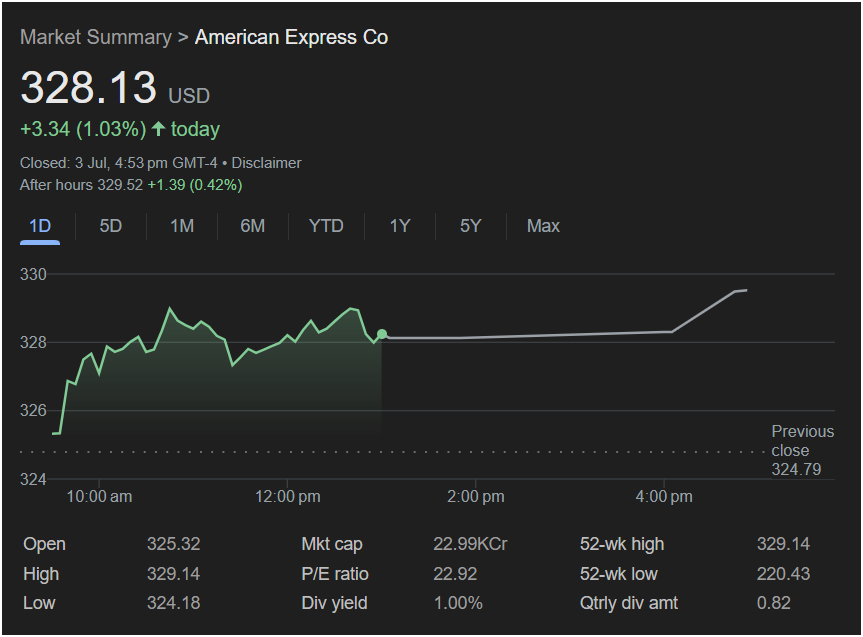Click the daily High value 329.14
Viewport: 863px width, 637px height.
click(x=173, y=574)
